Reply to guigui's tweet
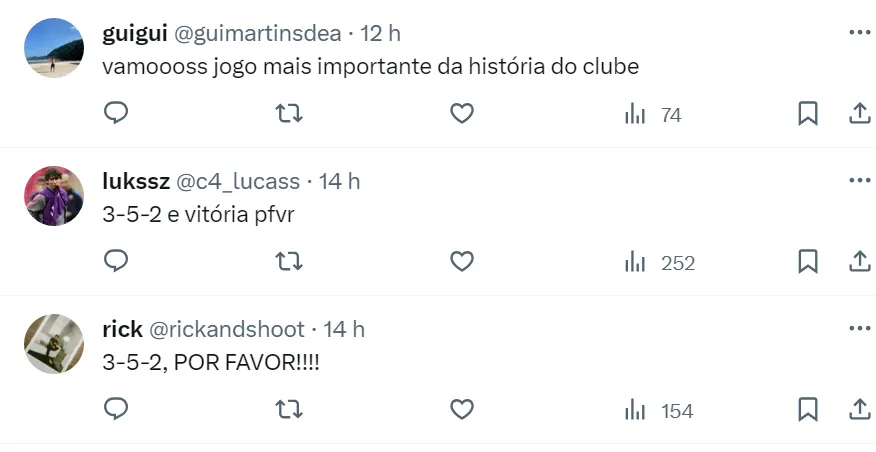The height and width of the screenshot is (452, 876). 116,114
